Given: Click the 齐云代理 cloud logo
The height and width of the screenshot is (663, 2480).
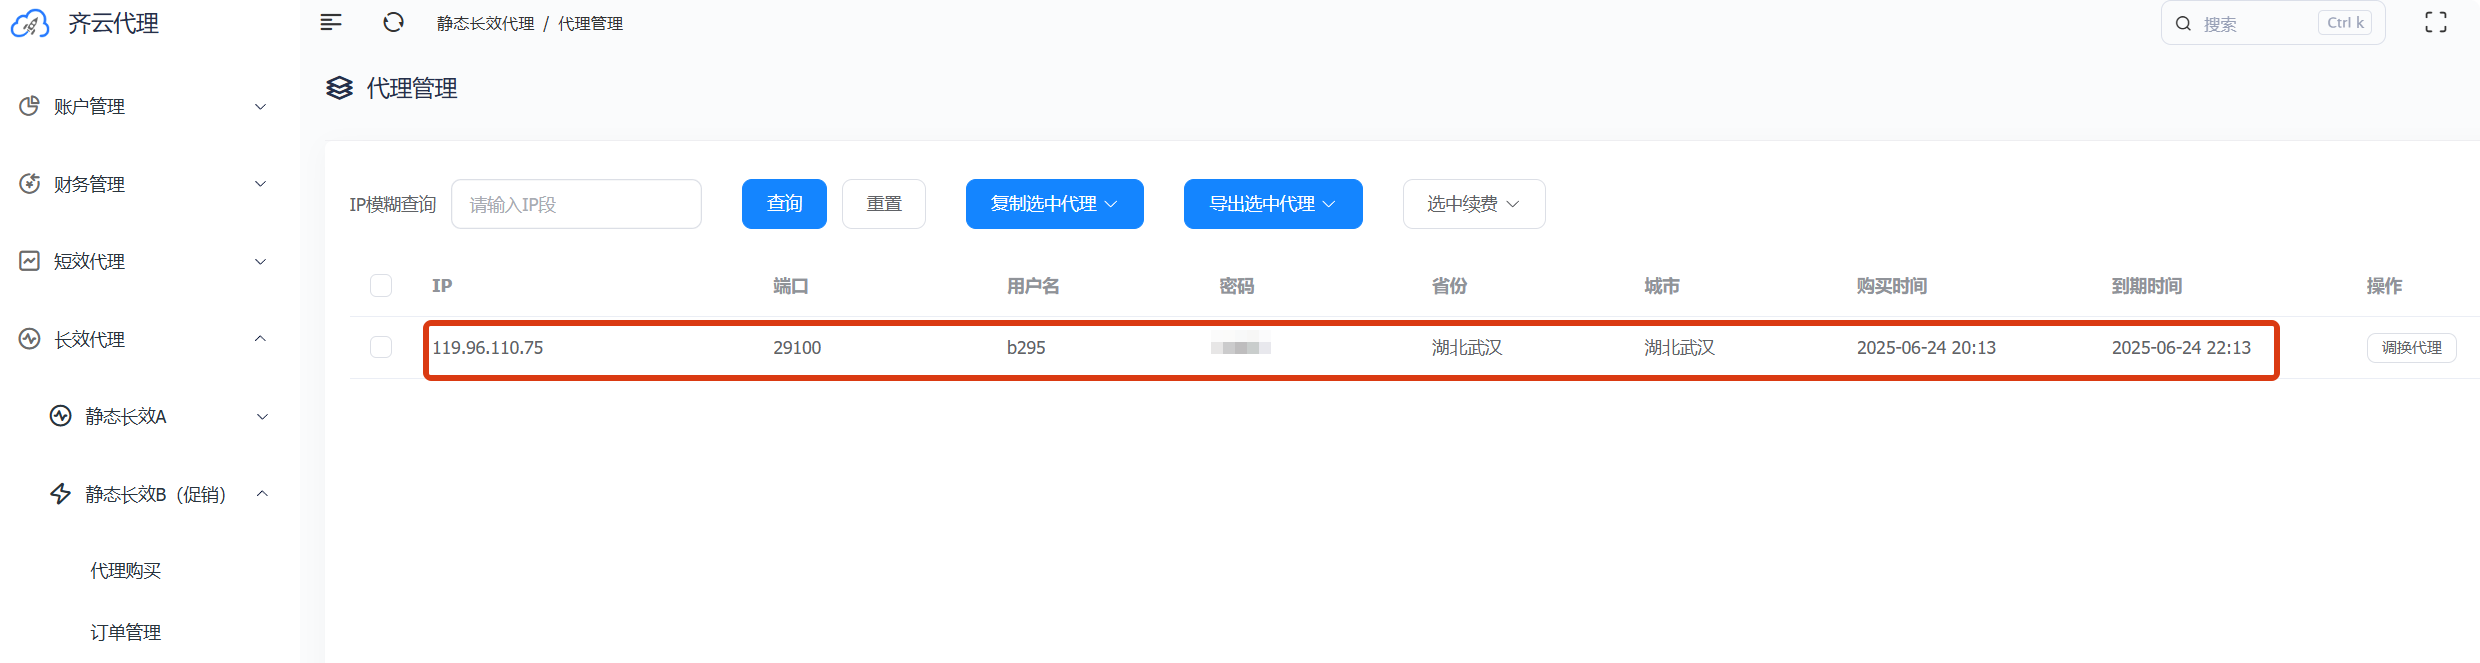Looking at the screenshot, I should (30, 24).
